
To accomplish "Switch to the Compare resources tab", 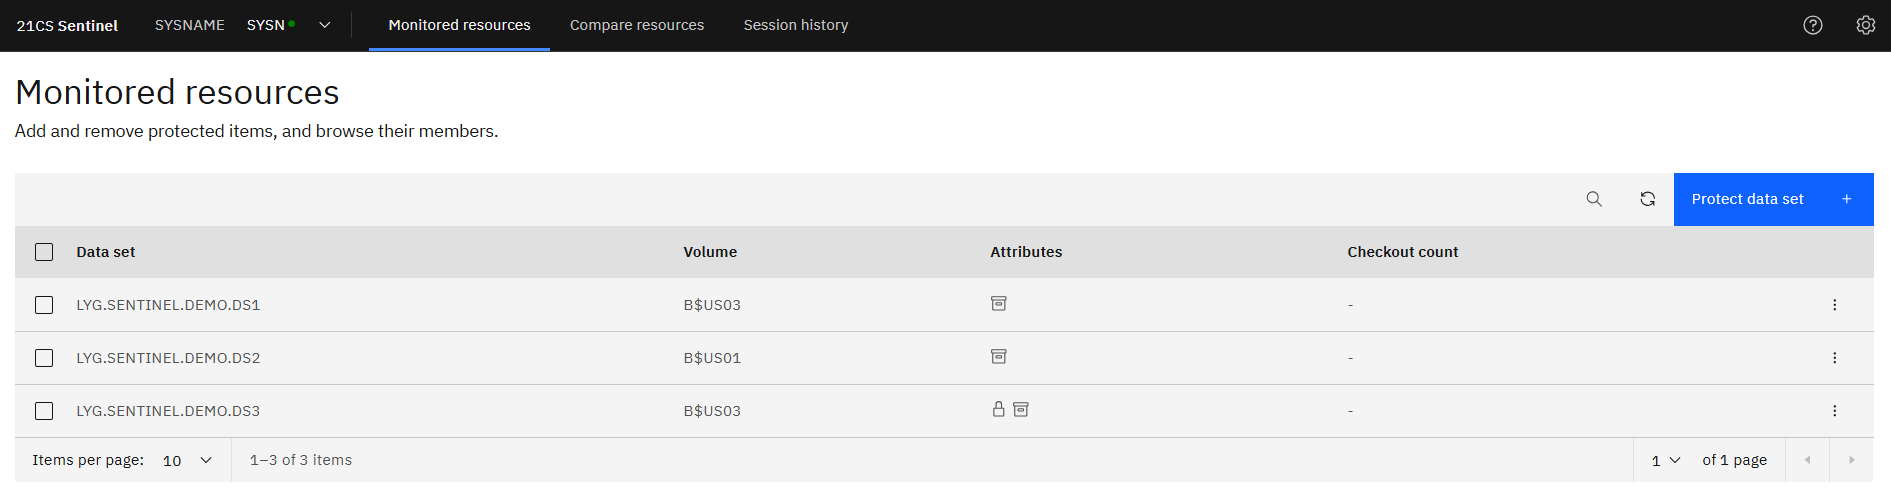I will tap(636, 25).
